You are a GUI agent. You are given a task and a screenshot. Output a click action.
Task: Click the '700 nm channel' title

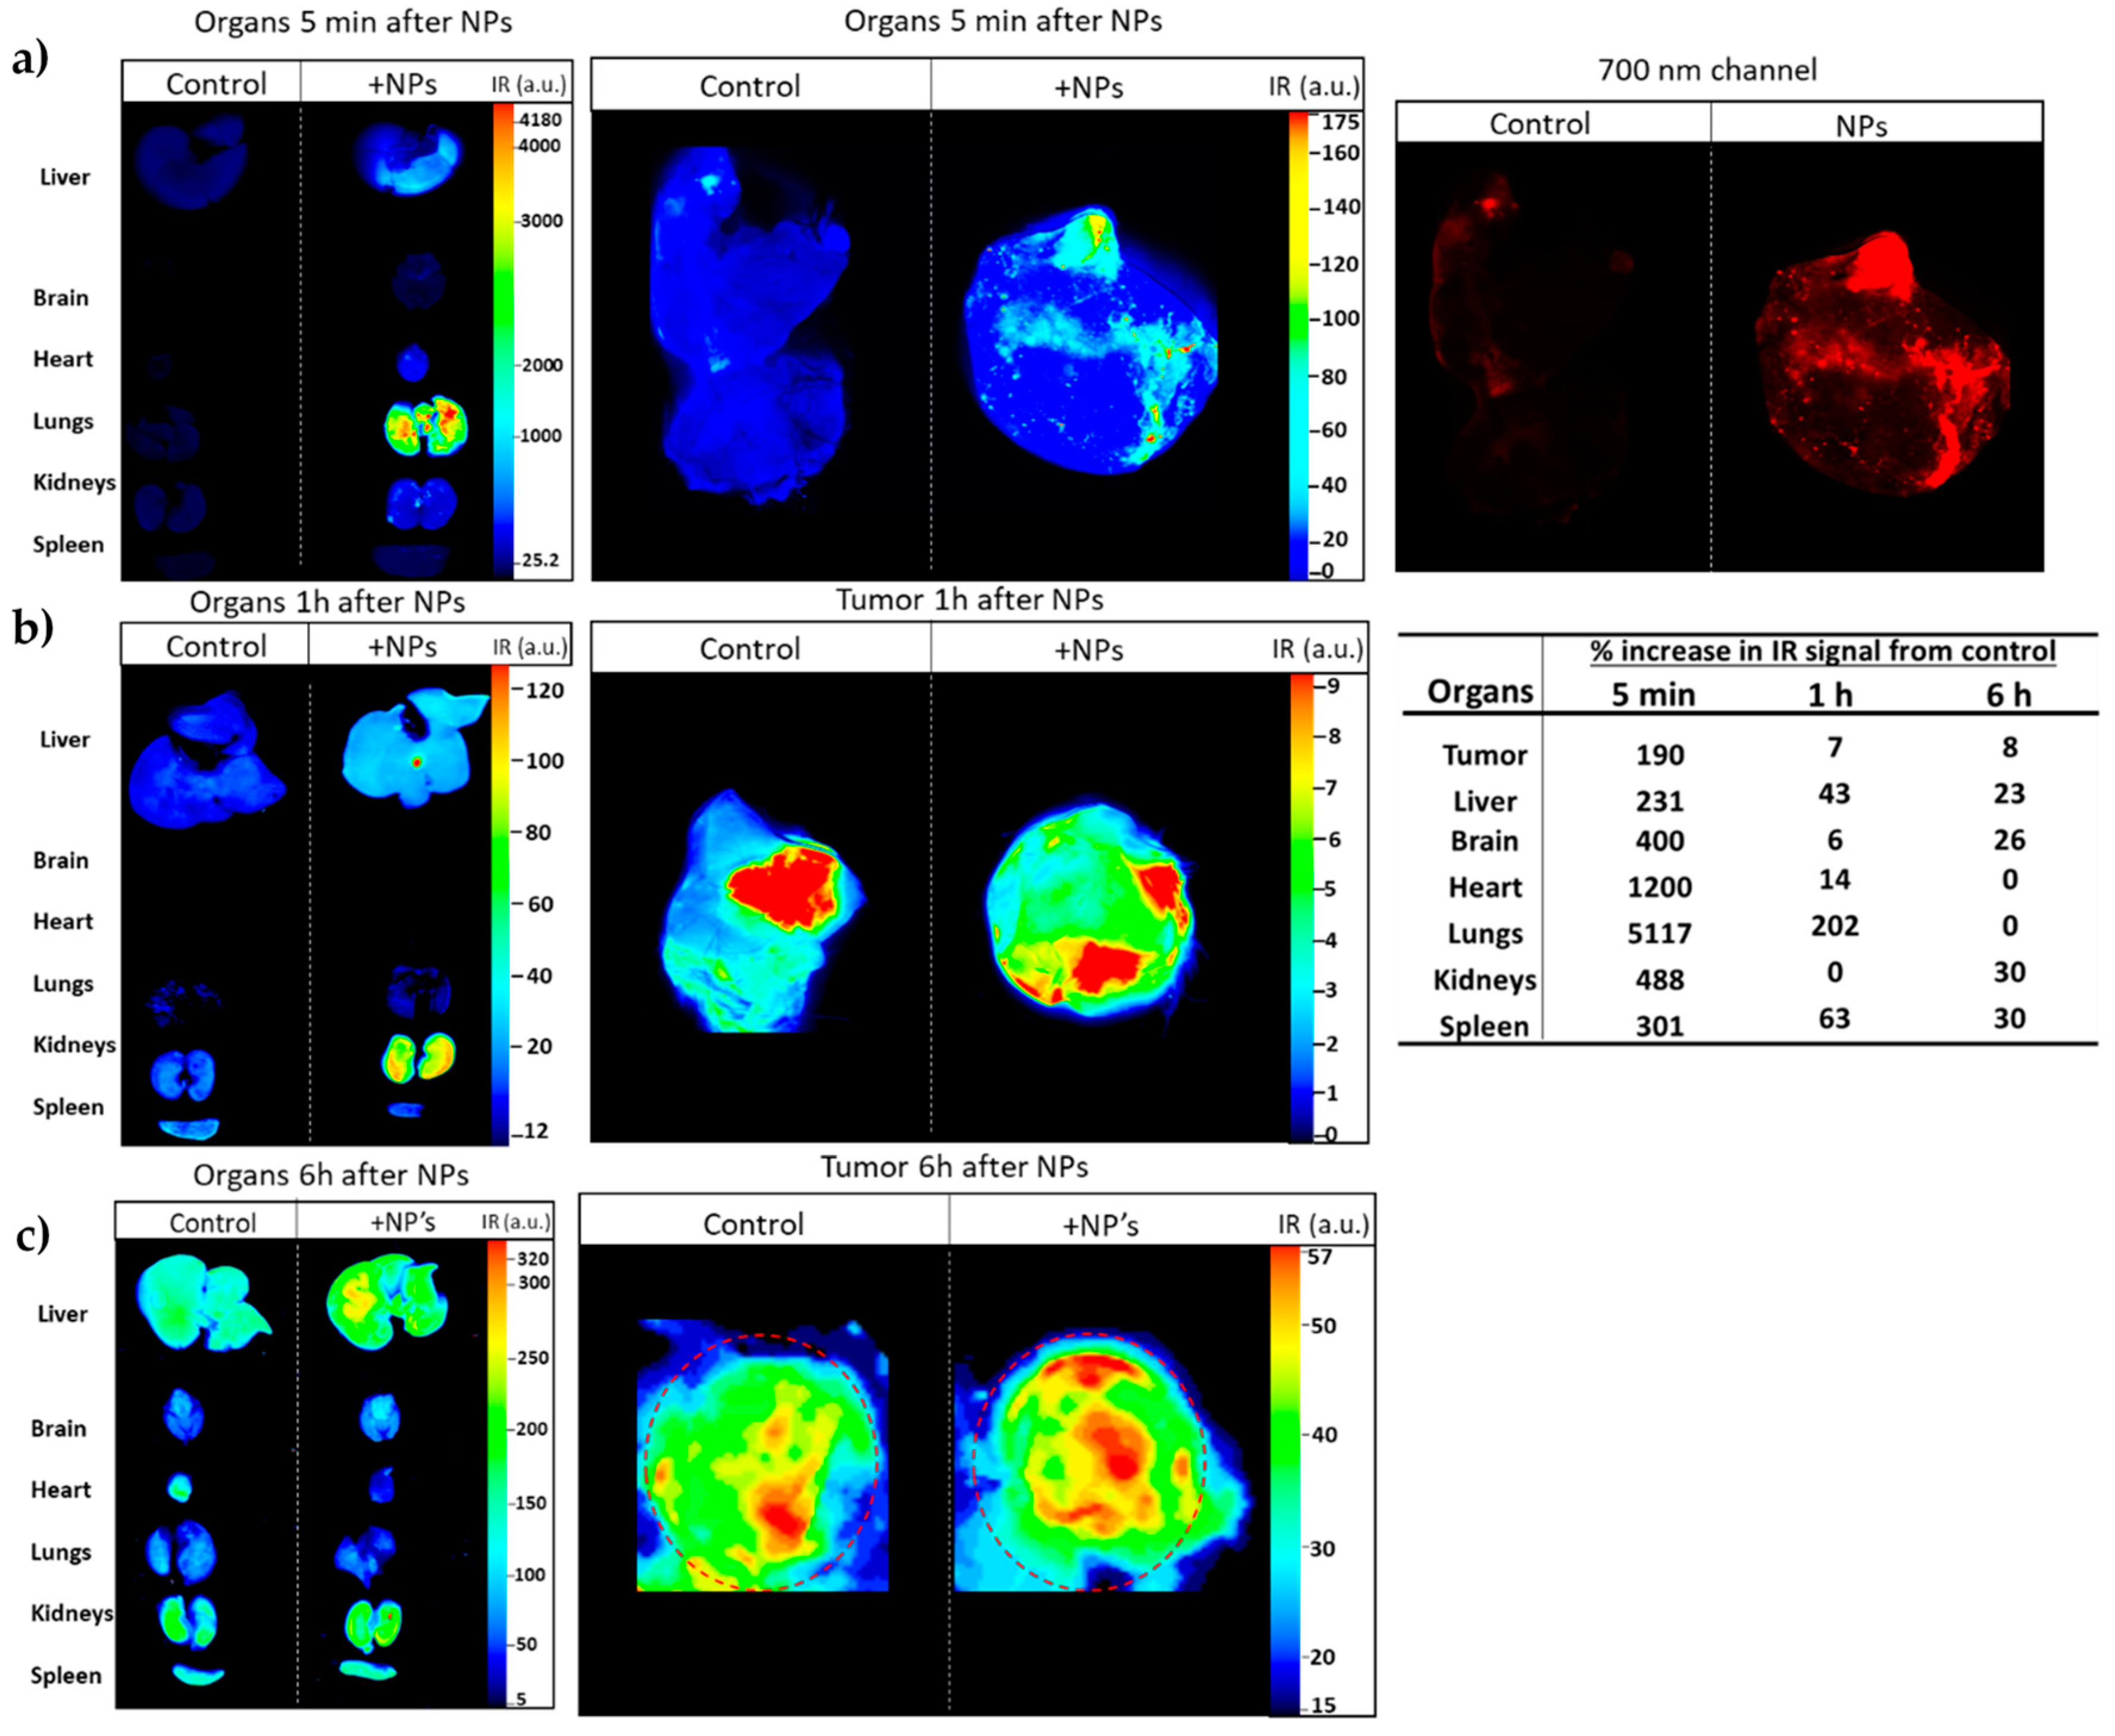[x=1707, y=70]
